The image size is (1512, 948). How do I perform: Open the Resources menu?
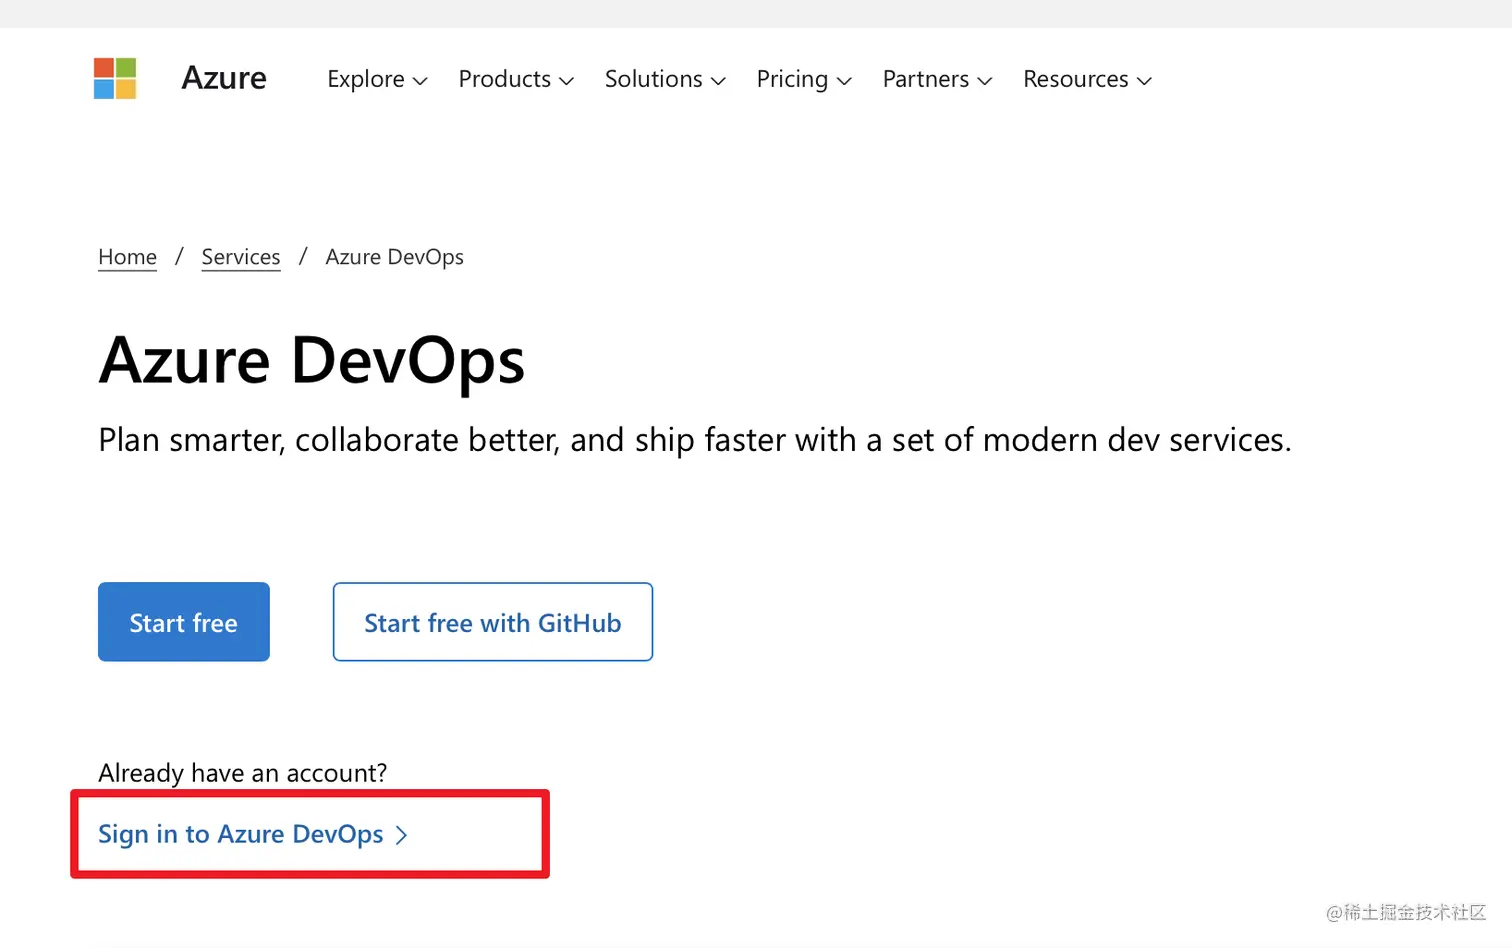pos(1086,79)
